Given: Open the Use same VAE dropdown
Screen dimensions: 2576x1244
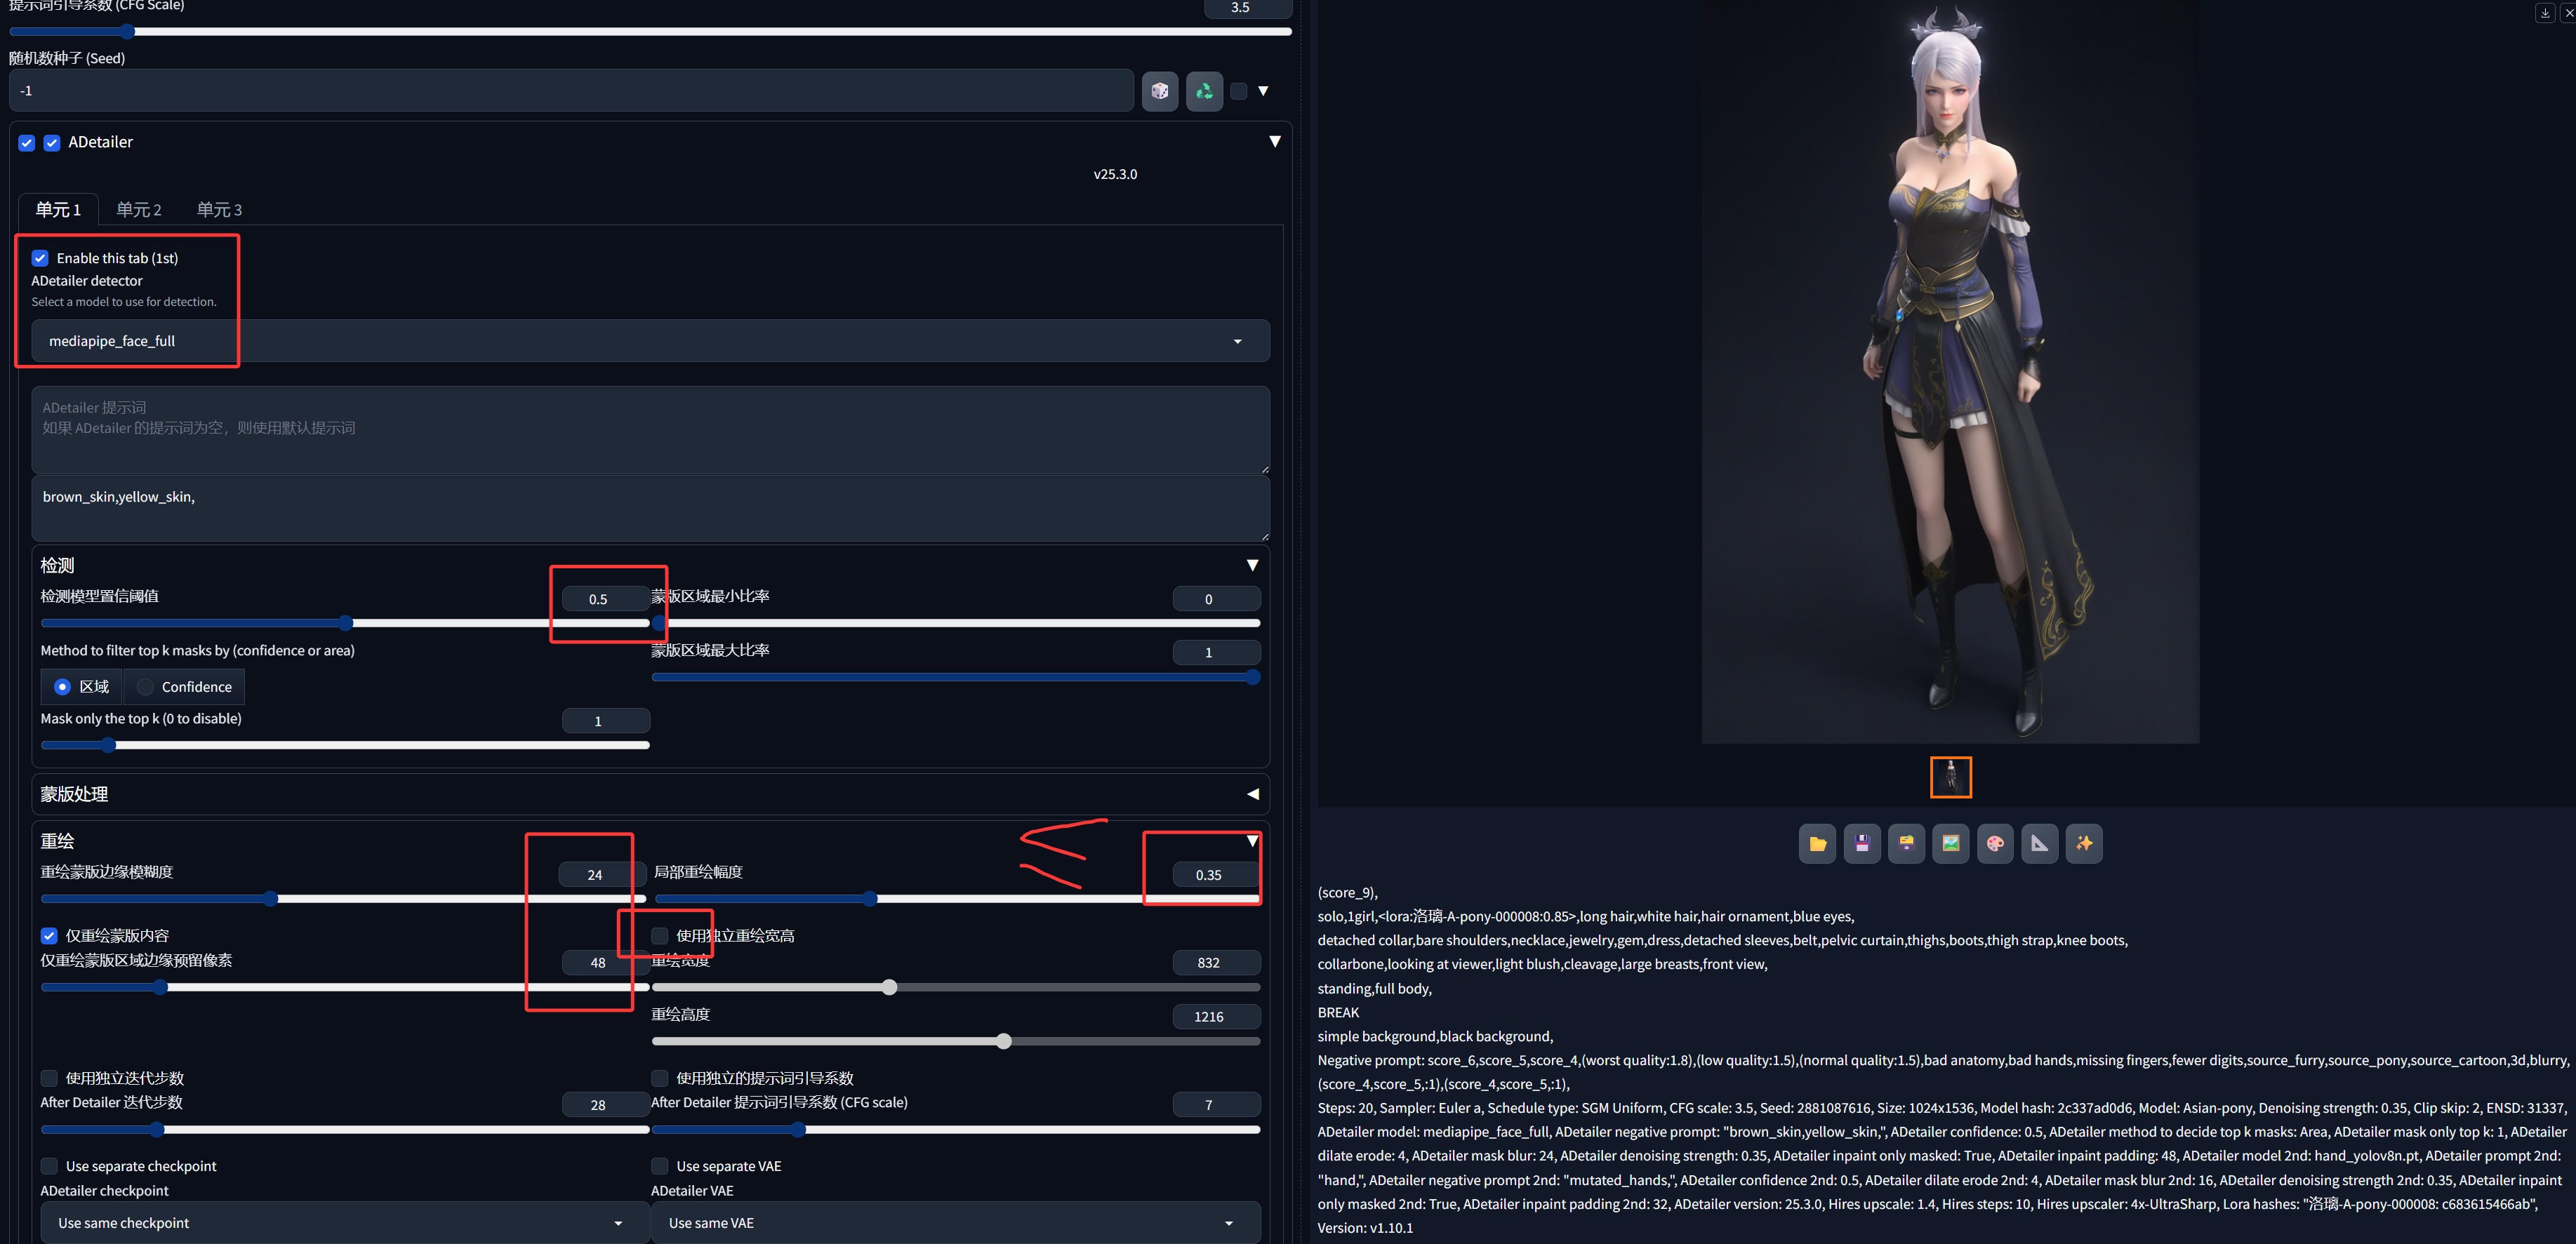Looking at the screenshot, I should click(955, 1223).
